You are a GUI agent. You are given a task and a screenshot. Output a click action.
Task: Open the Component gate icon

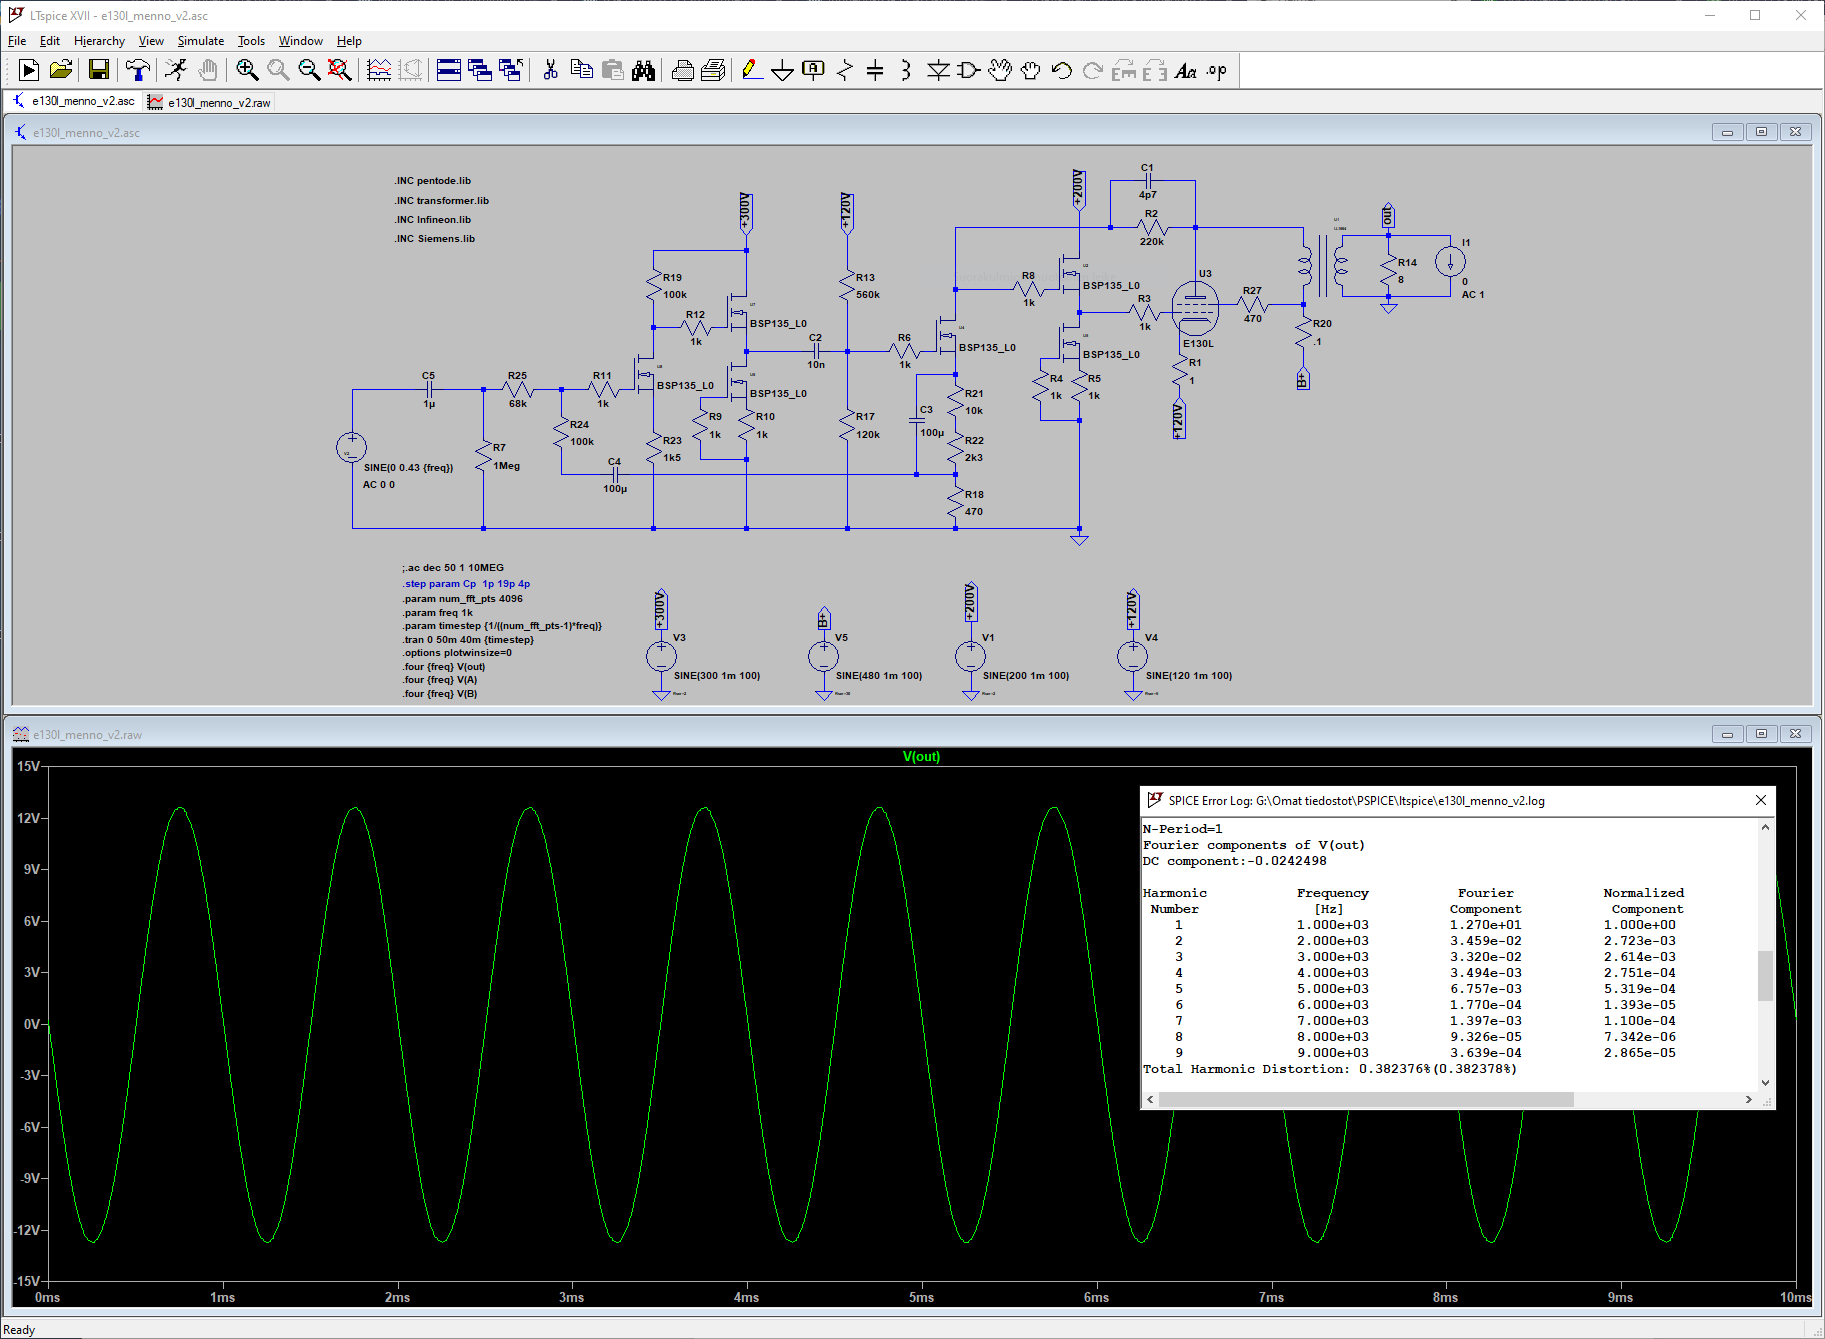[x=968, y=70]
